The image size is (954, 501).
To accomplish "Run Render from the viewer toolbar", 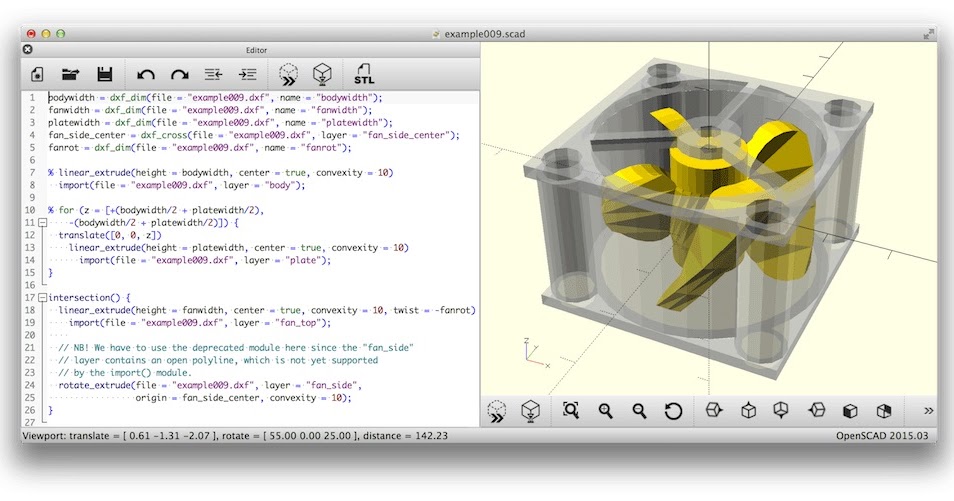I will [x=531, y=411].
